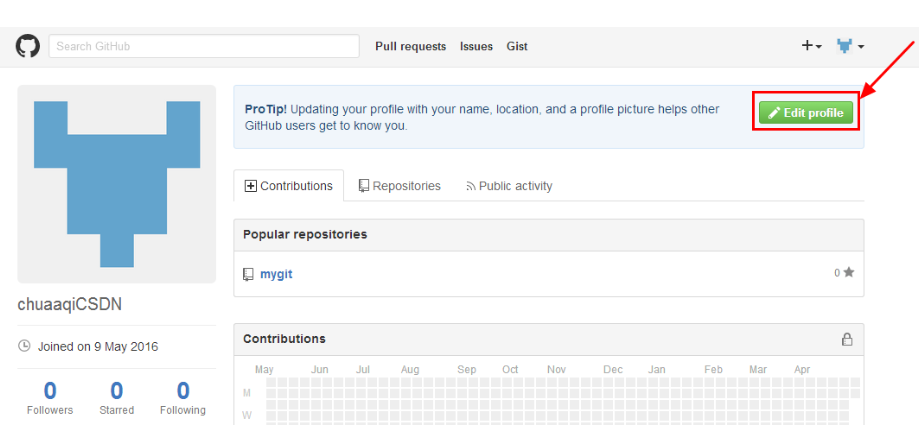
Task: Switch to the Public activity tab
Action: pos(509,186)
